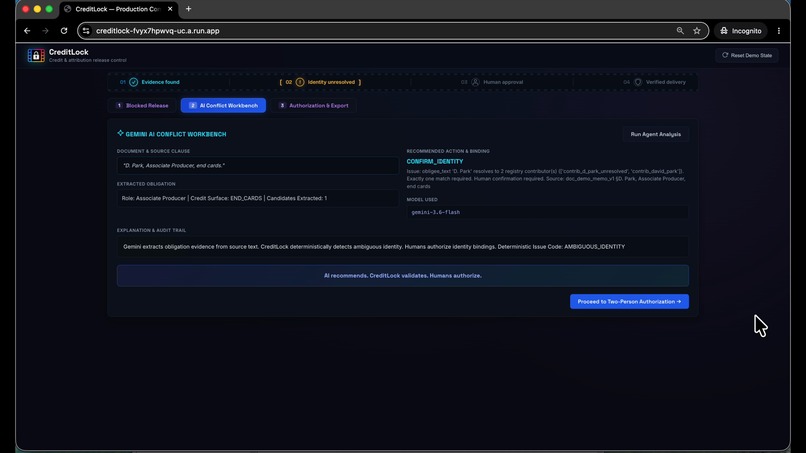Click the Evidence found checkmark icon
Image resolution: width=806 pixels, height=453 pixels.
coord(134,82)
